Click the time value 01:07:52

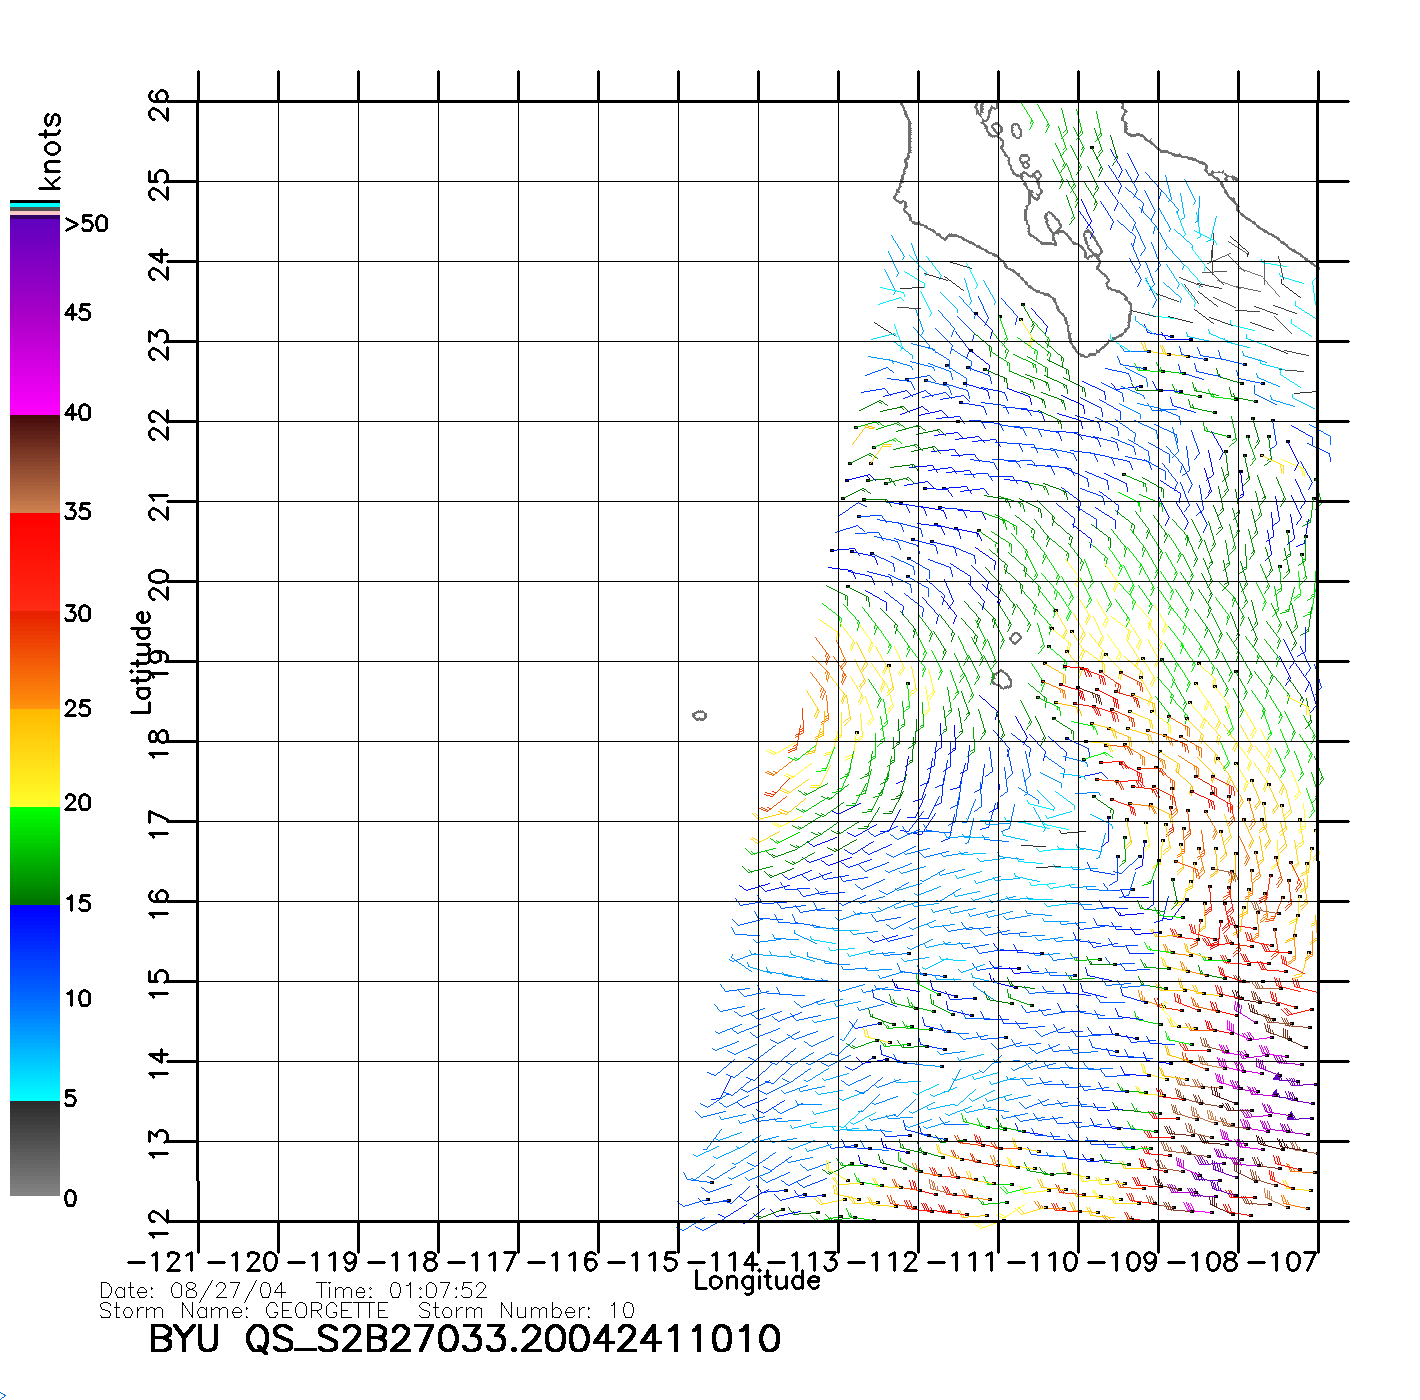point(438,1291)
